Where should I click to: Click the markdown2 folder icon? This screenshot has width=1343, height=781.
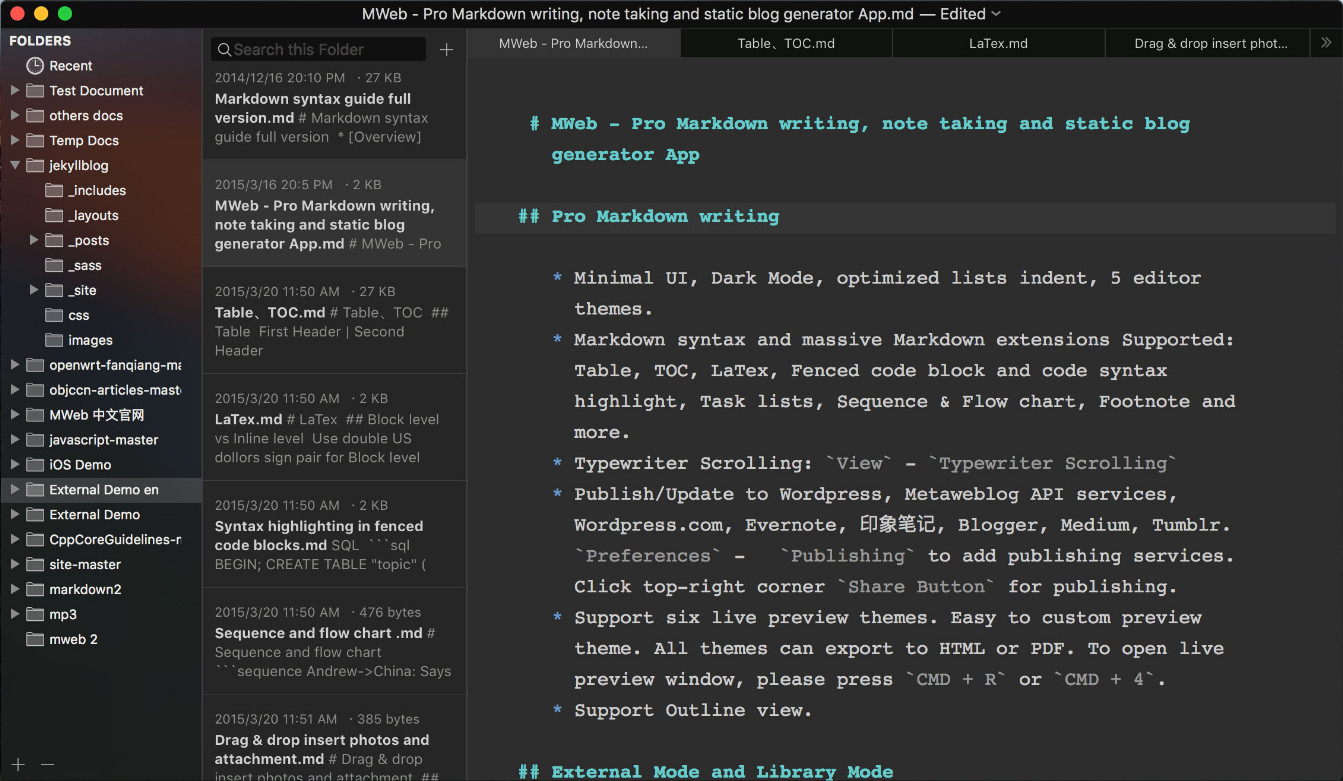[35, 590]
